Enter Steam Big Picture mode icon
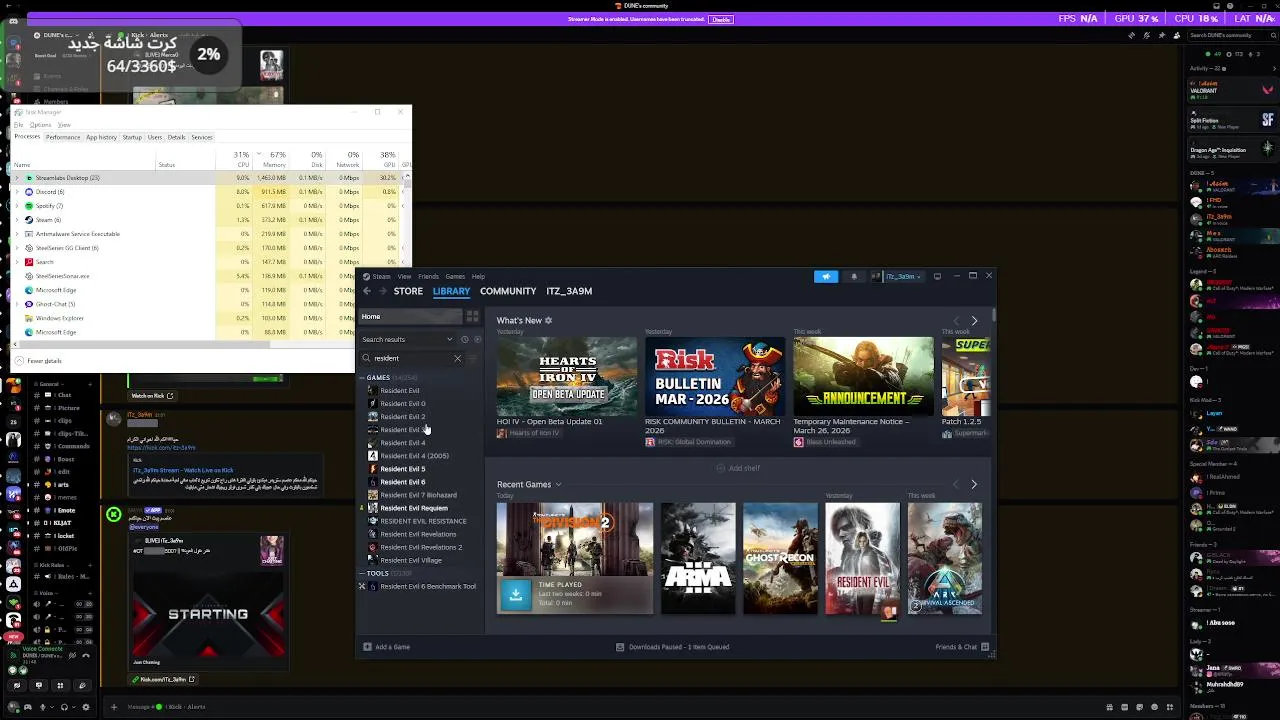Viewport: 1280px width, 720px height. [x=937, y=276]
